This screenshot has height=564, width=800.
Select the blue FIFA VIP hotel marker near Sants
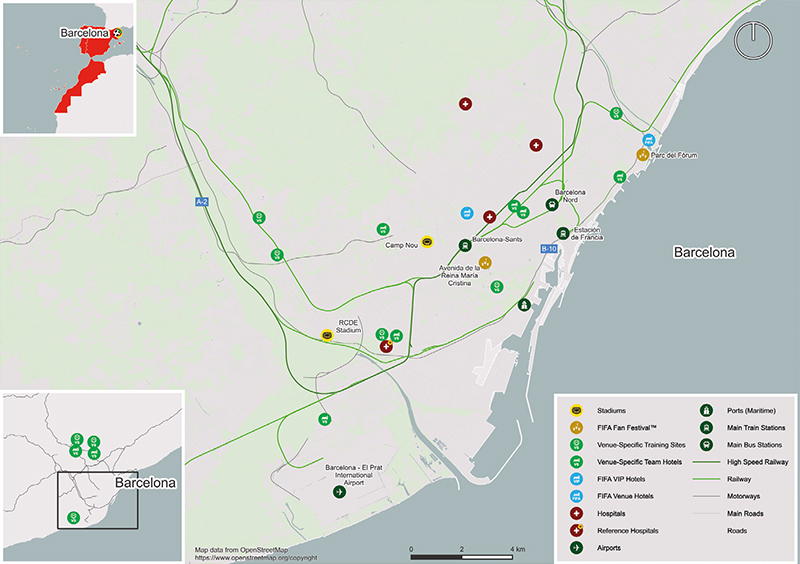tap(467, 213)
